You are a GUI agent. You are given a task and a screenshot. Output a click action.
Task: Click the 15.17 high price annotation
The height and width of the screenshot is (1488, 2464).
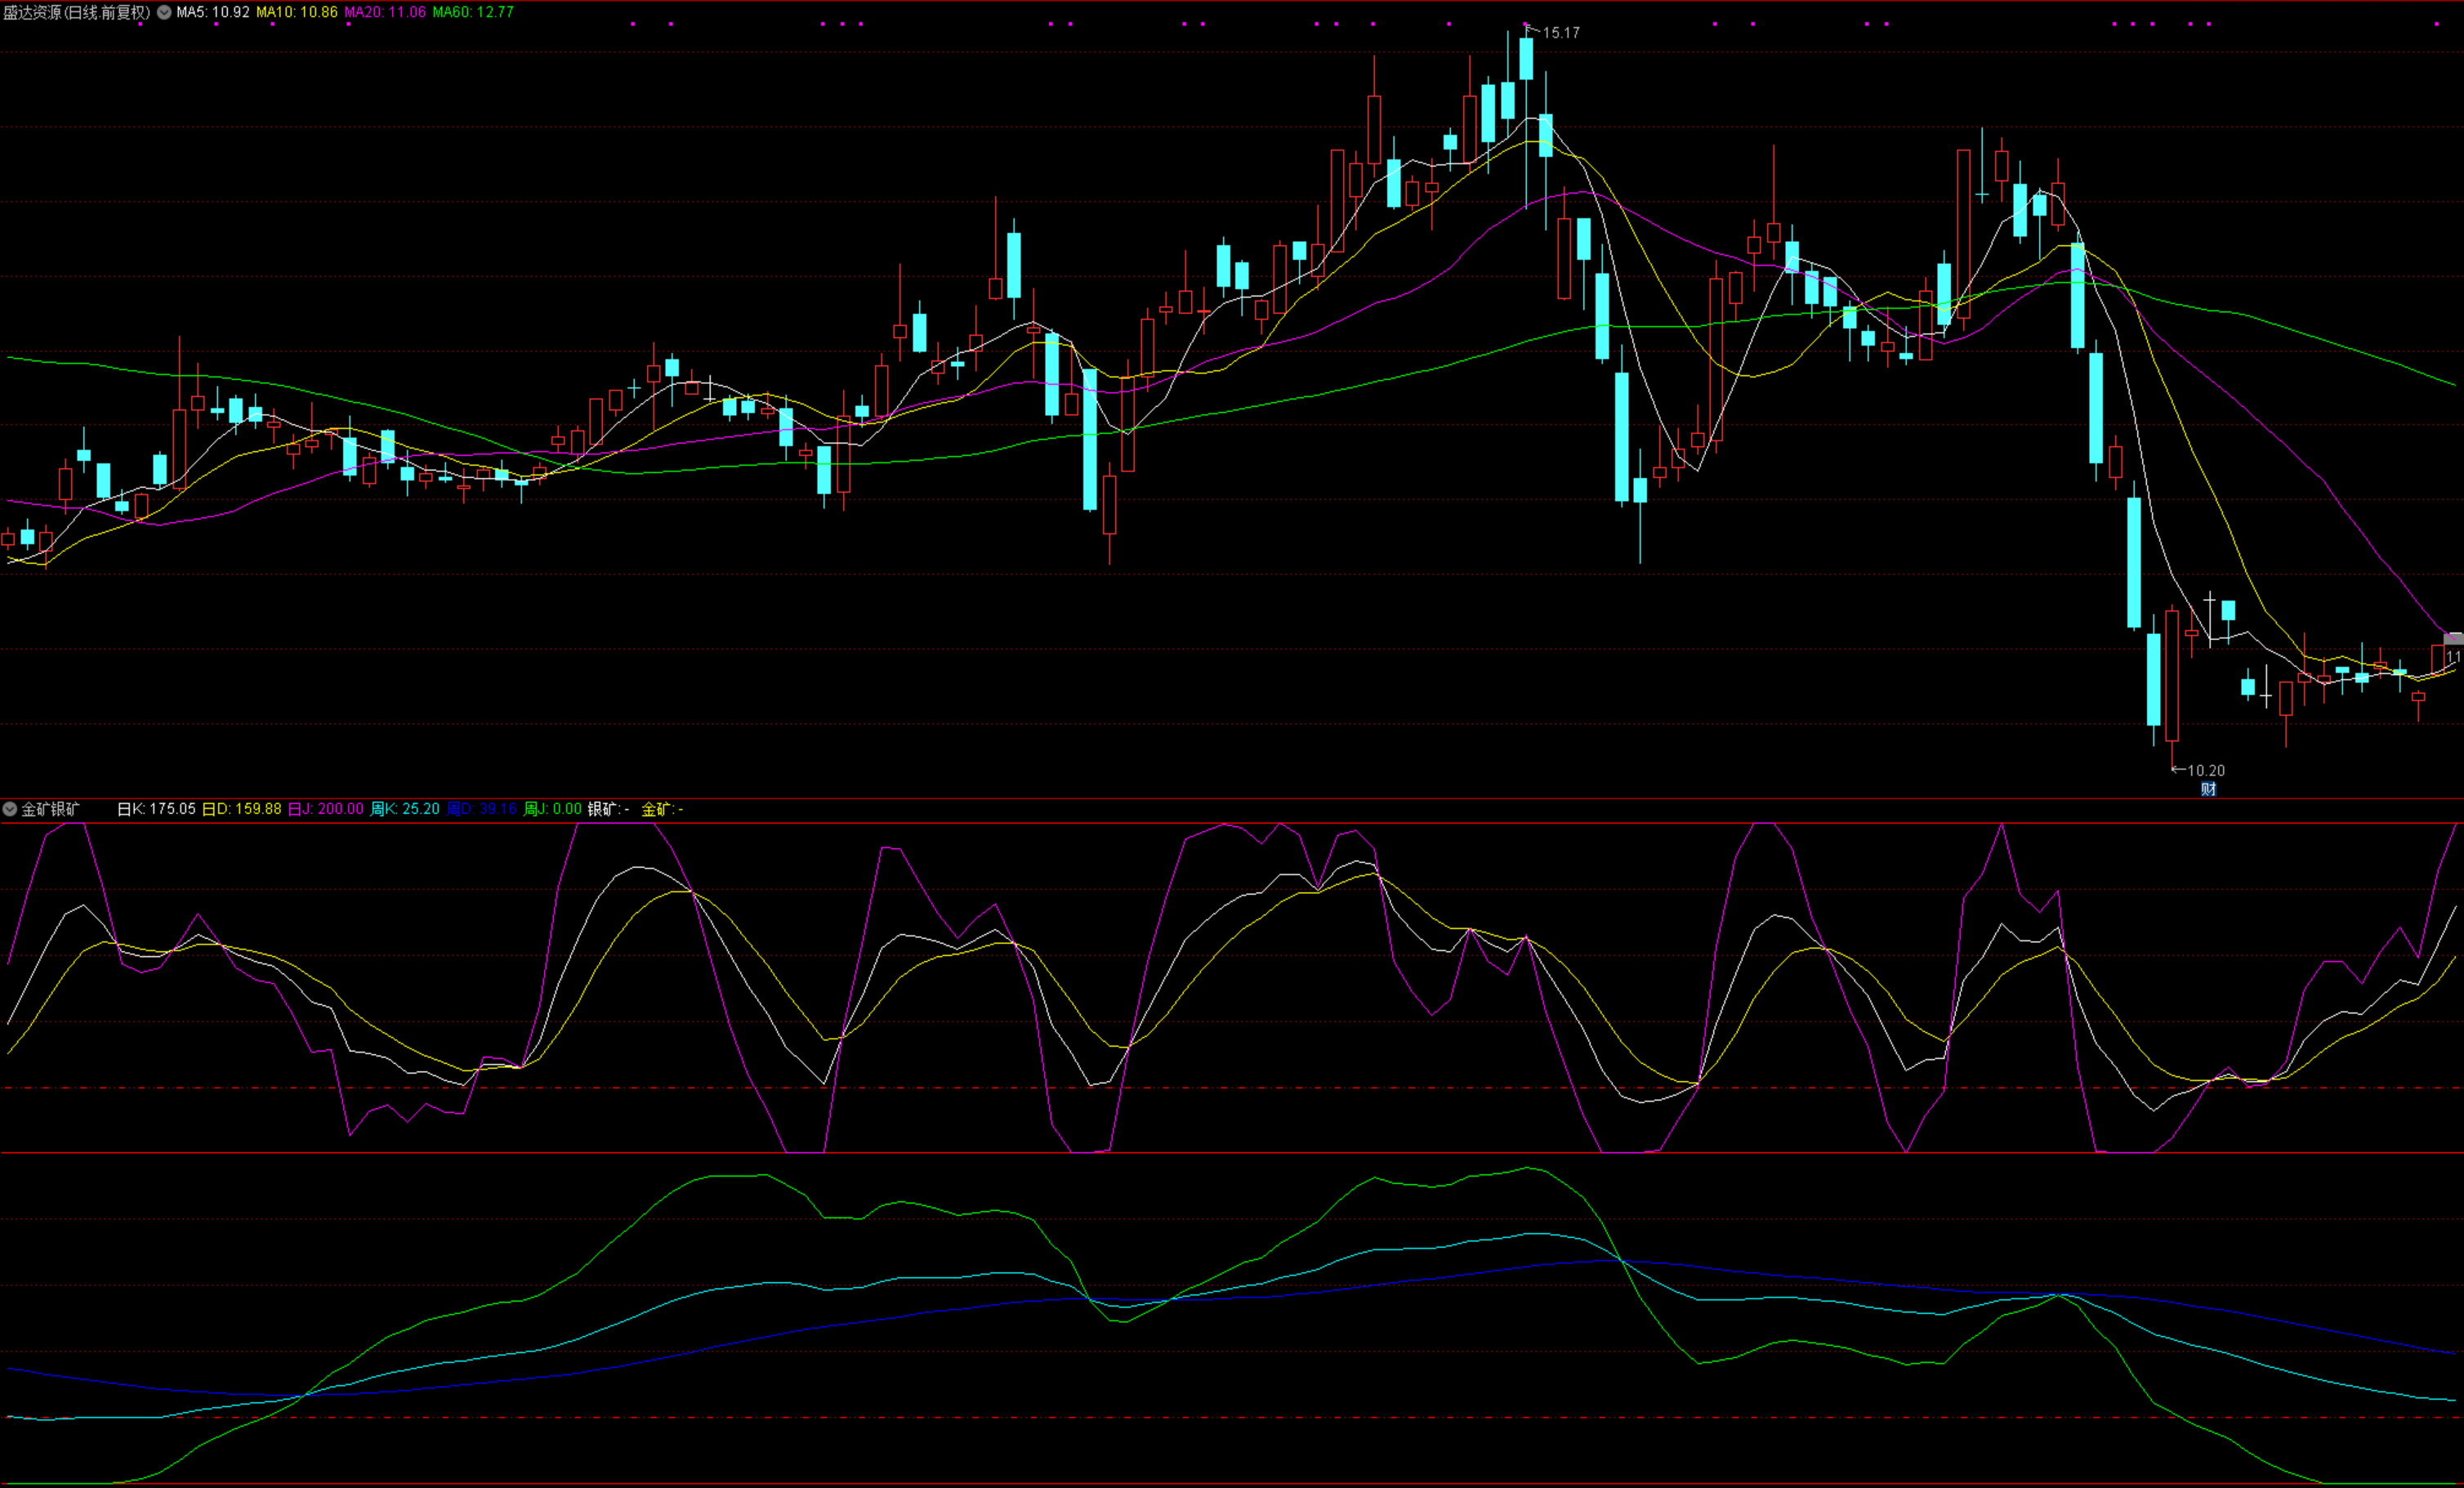(1560, 33)
